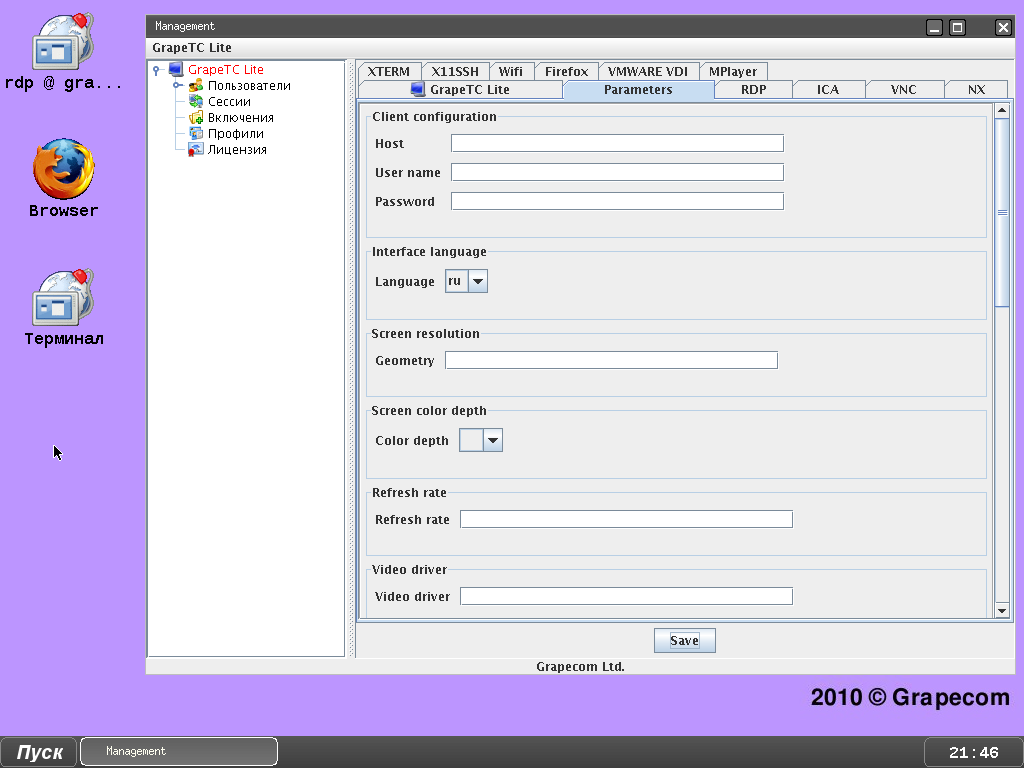Screen dimensions: 1024x768
Task: Open the Firefox tab
Action: pos(566,71)
